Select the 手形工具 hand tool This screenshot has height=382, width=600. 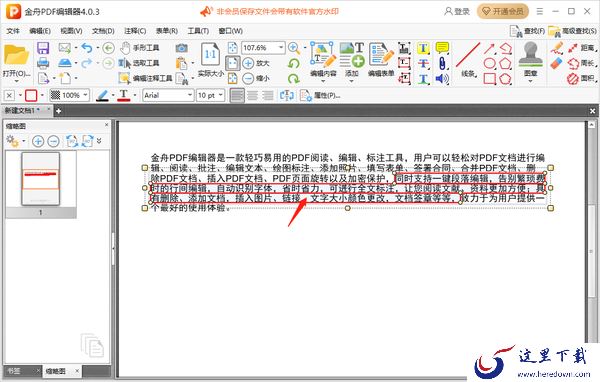point(139,48)
